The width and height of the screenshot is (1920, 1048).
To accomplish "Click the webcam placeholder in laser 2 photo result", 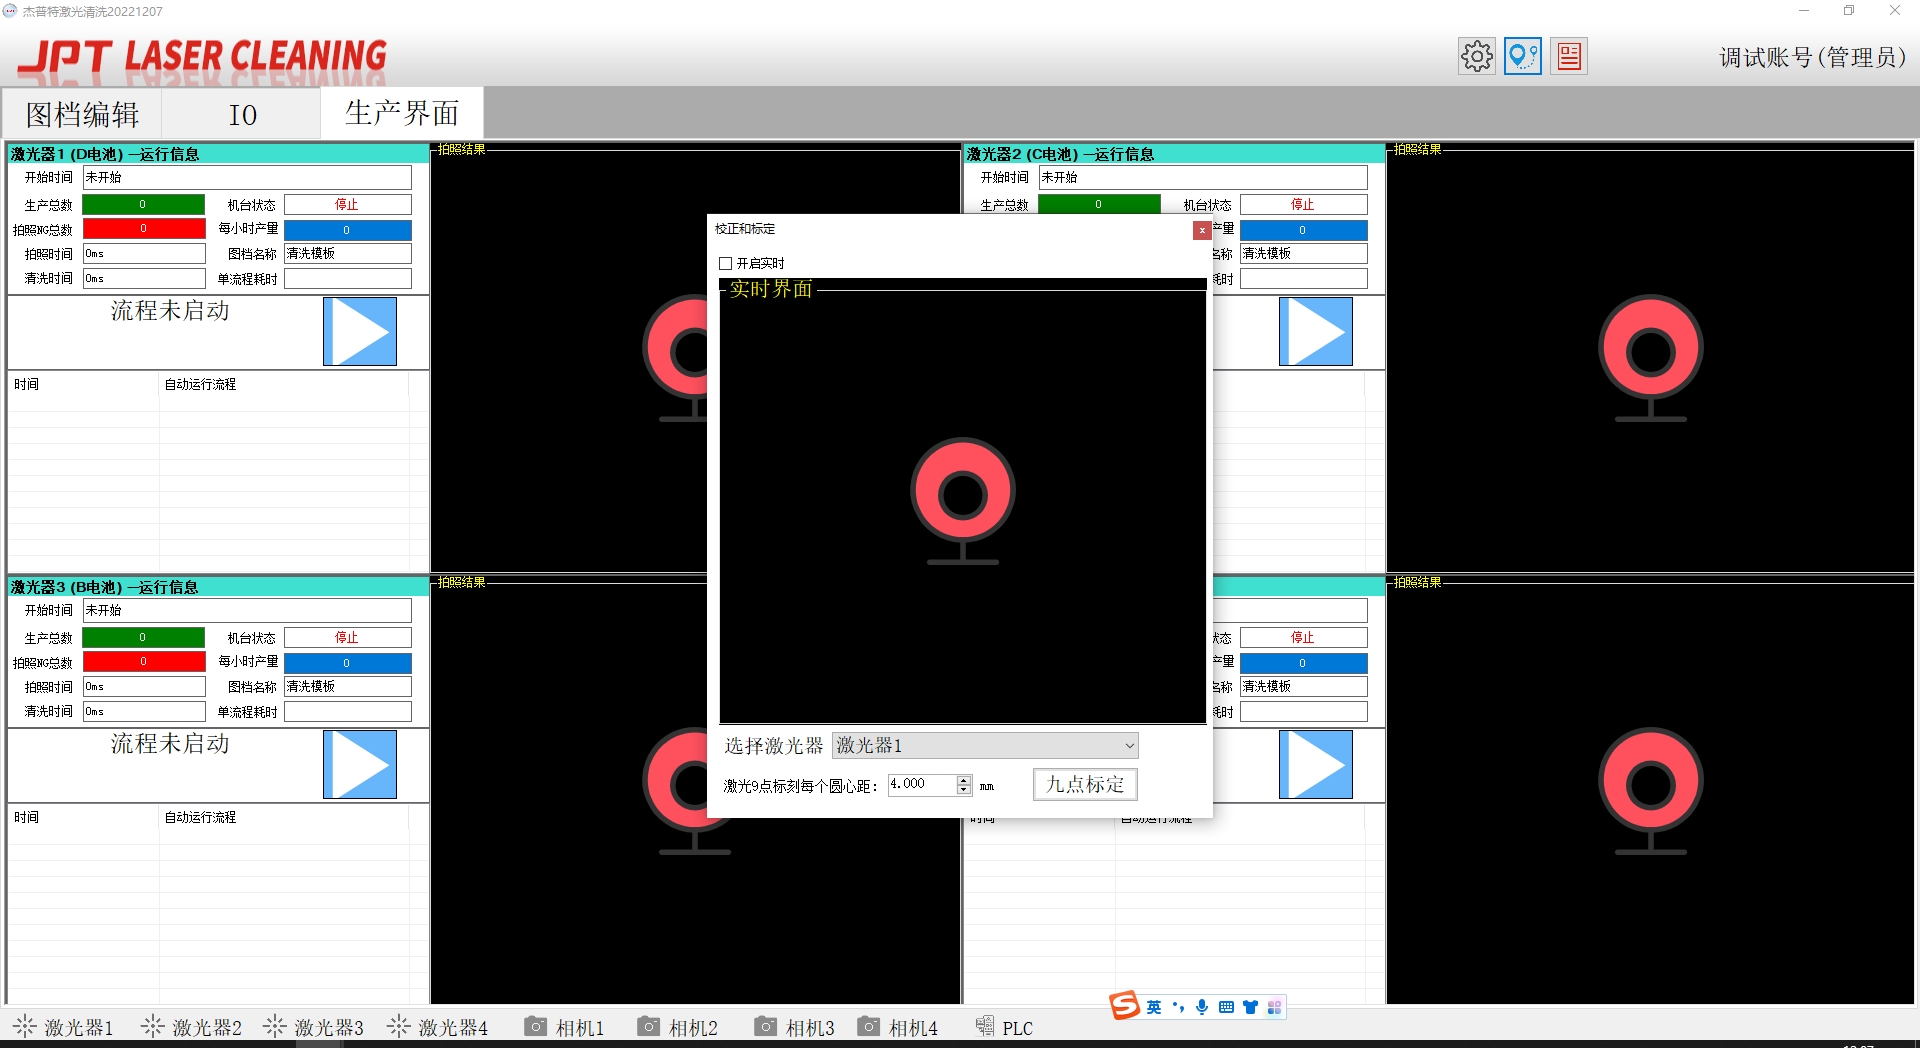I will (1650, 358).
